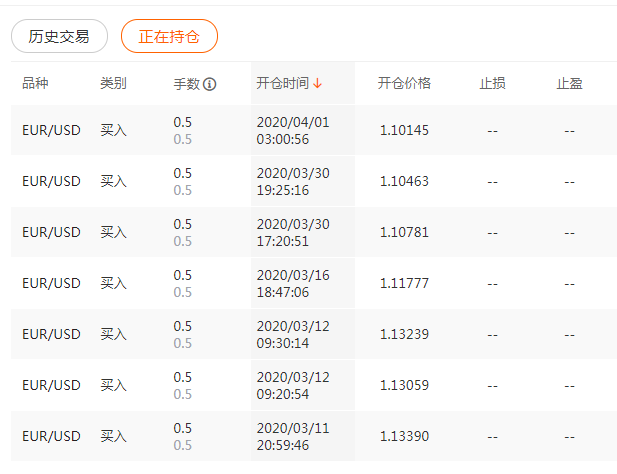Screen dimensions: 617x474
Task: Click the lot size in the 1.13239 row
Action: point(183,335)
